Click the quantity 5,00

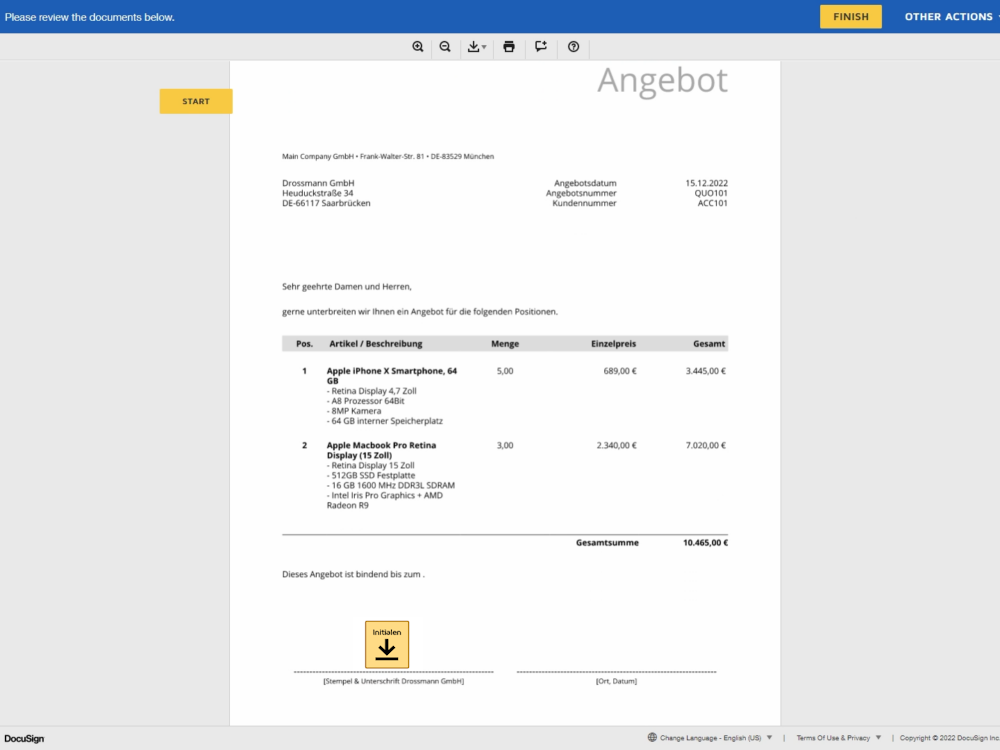[505, 371]
